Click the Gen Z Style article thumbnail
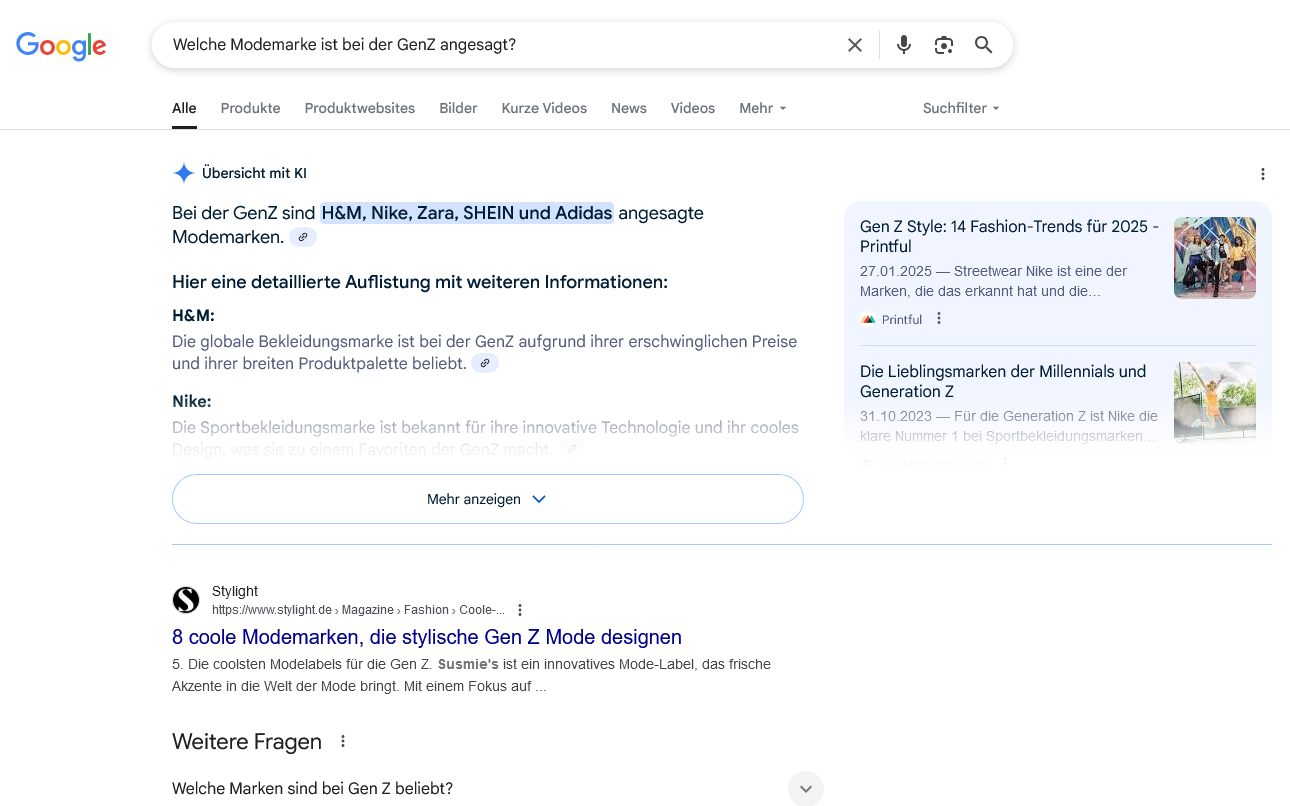Viewport: 1290px width, 806px height. coord(1215,258)
